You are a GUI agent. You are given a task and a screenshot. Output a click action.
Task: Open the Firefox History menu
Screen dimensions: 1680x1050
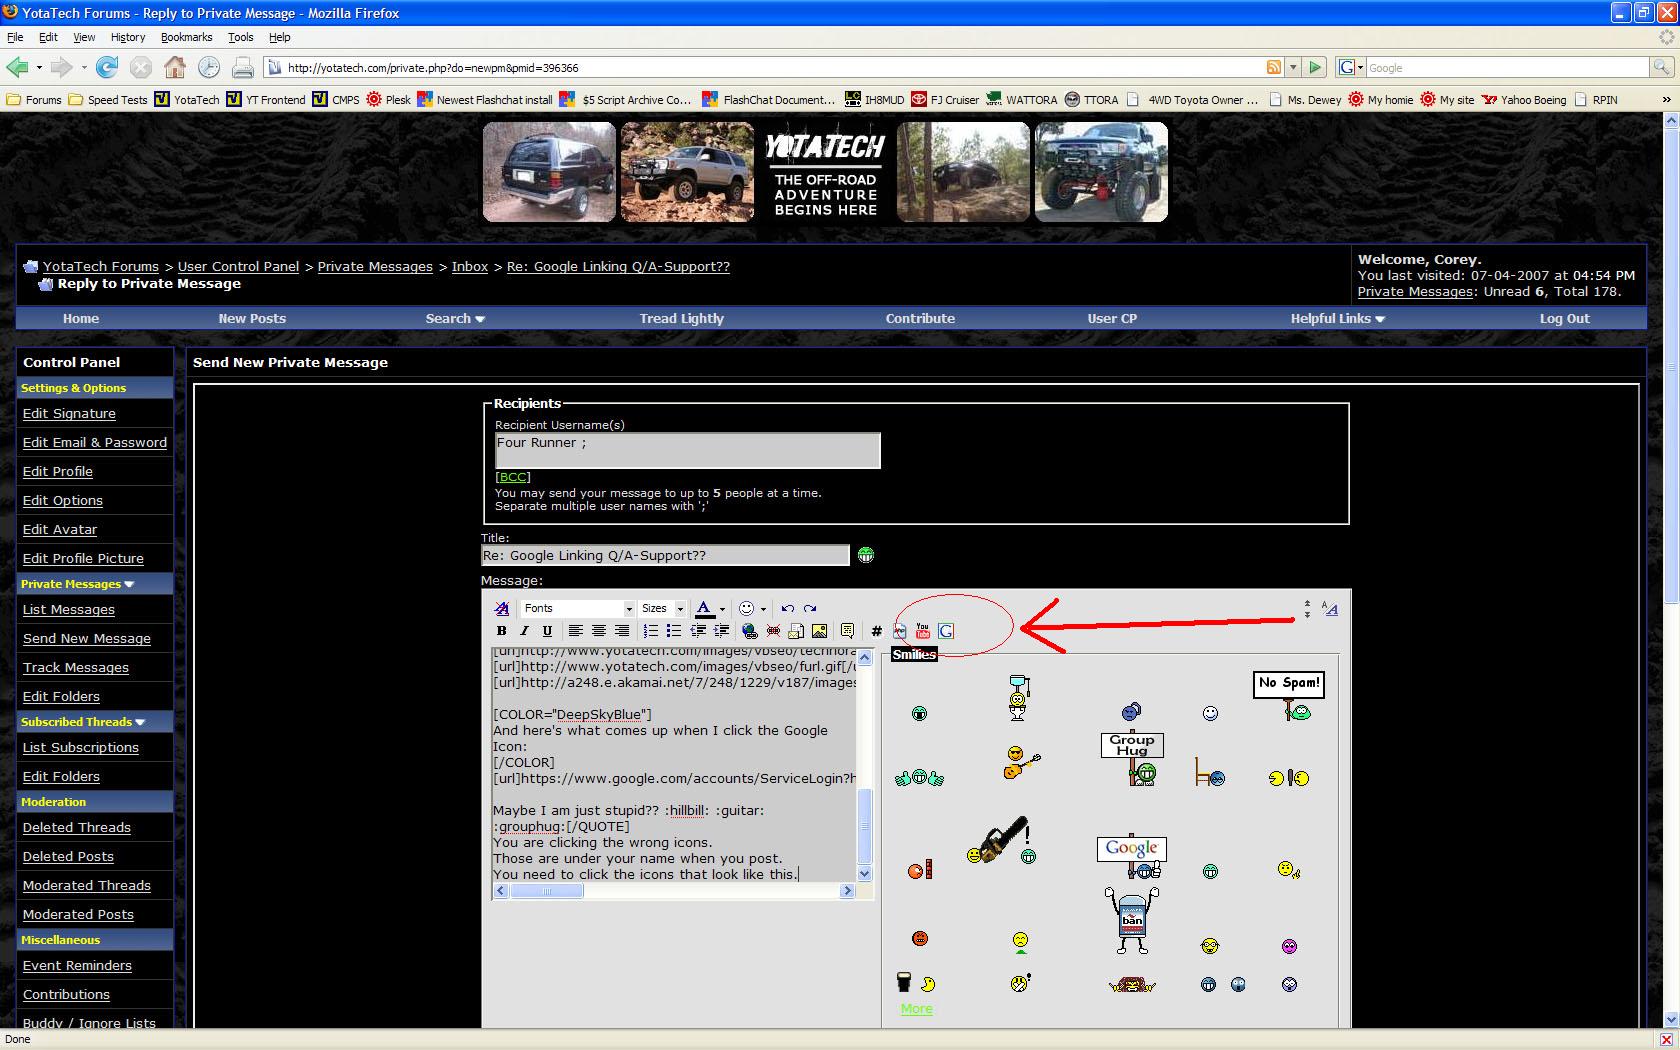click(x=128, y=37)
